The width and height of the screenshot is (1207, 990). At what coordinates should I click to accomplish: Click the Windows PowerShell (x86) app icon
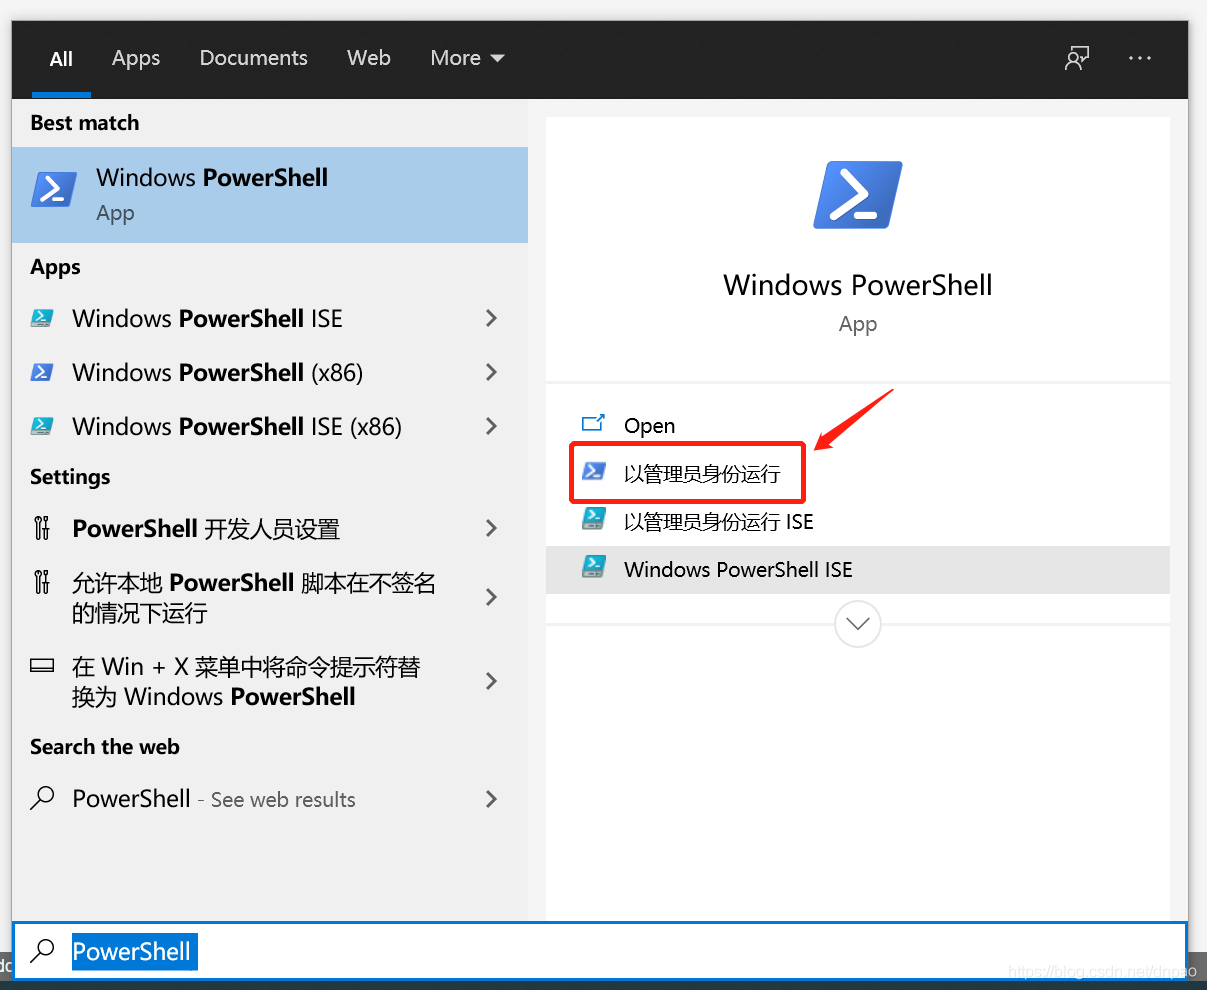pos(42,372)
